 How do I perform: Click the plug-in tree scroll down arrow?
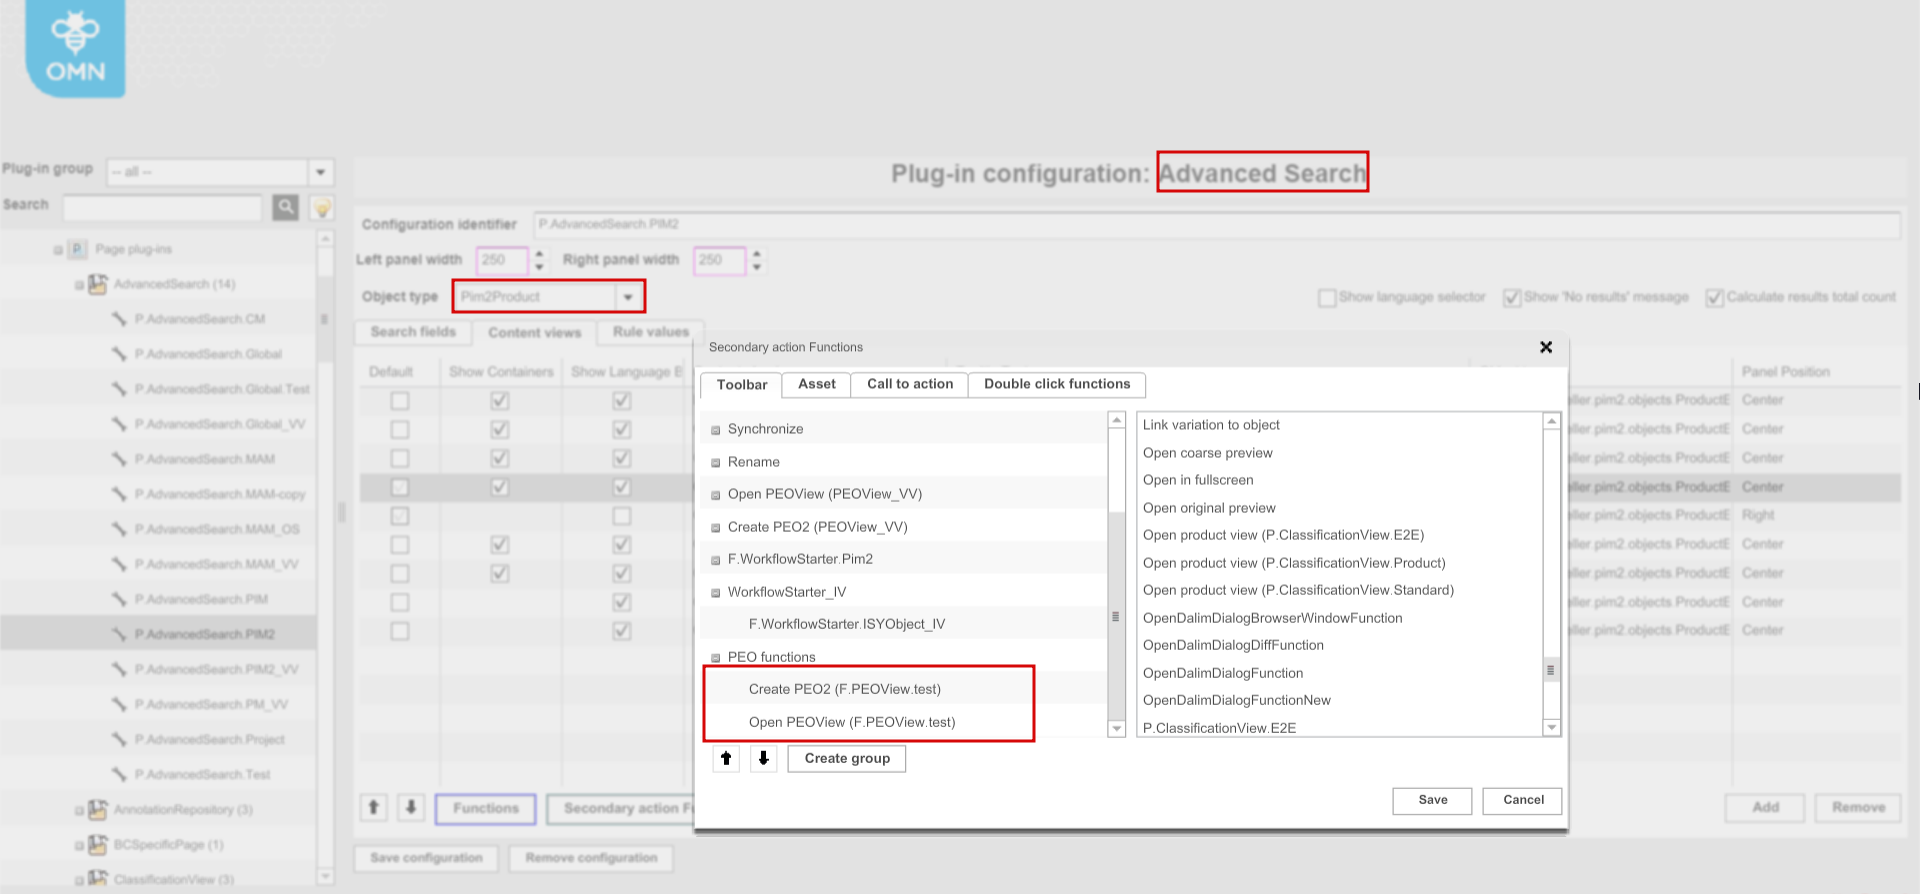point(325,877)
